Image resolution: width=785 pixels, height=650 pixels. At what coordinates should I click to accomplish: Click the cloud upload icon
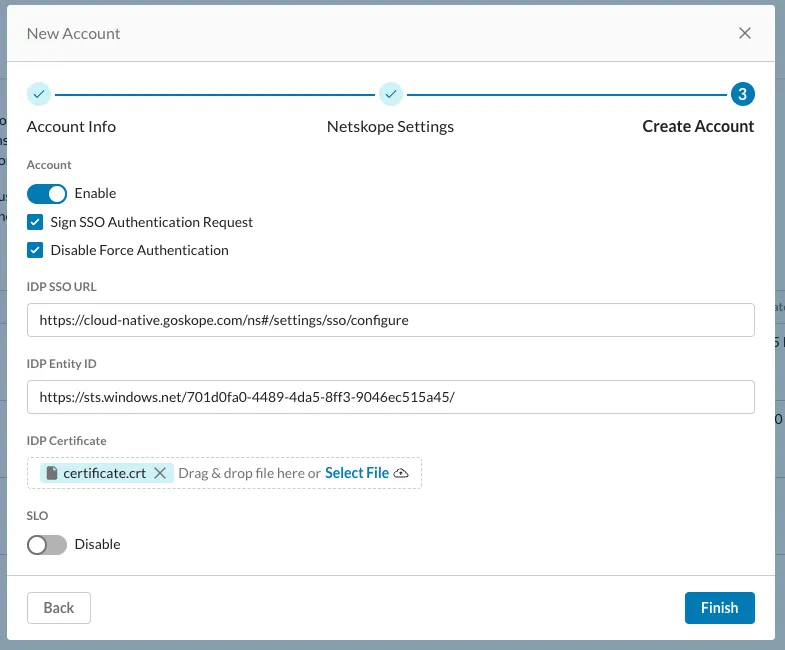(402, 473)
